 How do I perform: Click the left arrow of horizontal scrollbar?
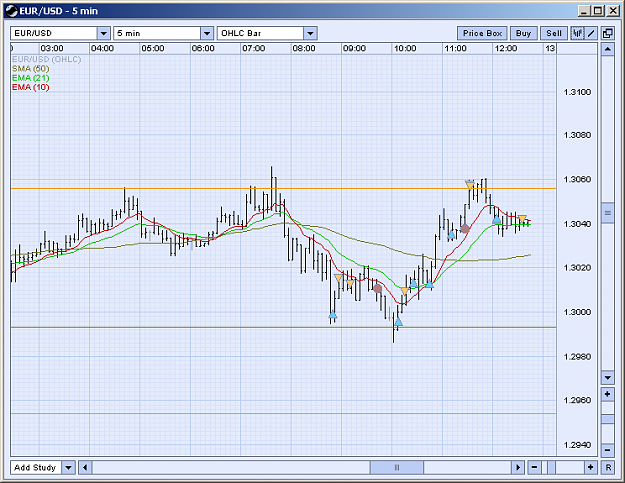click(85, 467)
